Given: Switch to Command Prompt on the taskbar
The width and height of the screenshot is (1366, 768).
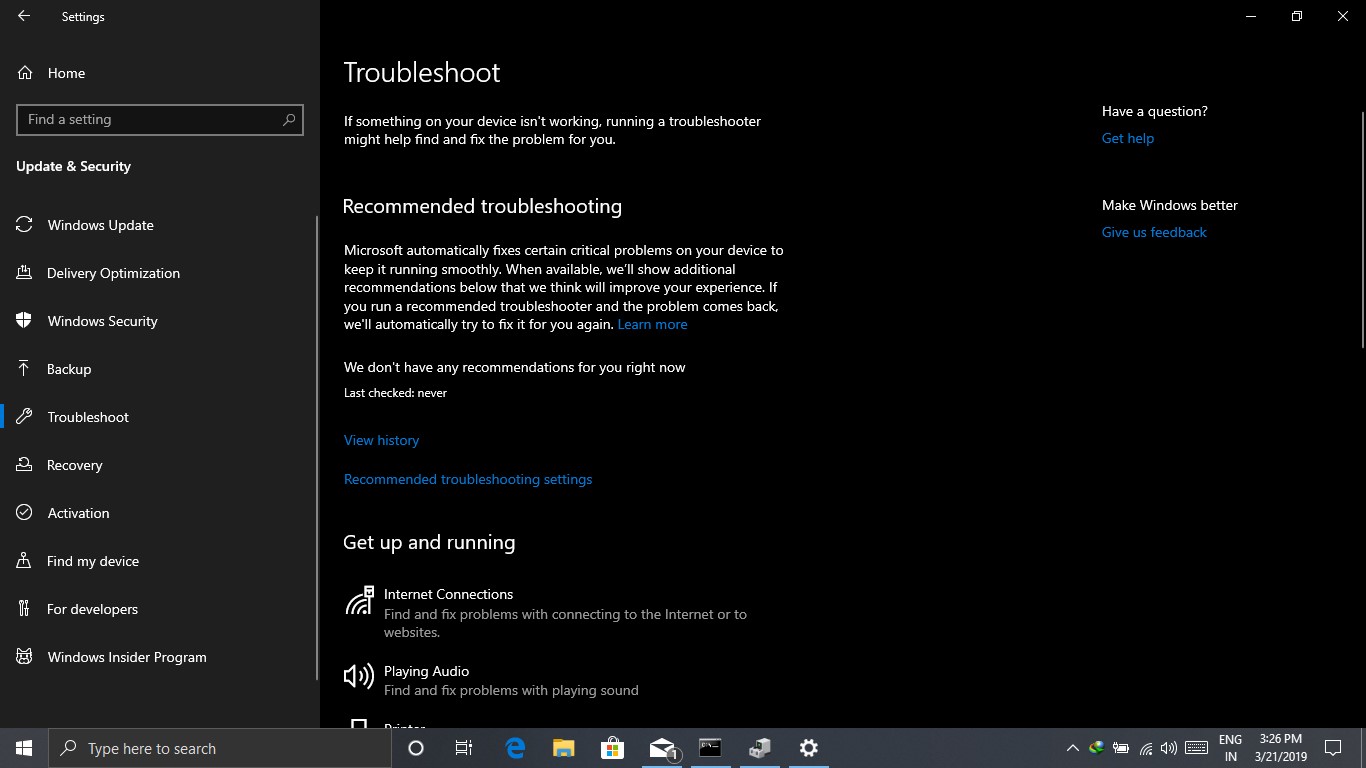Looking at the screenshot, I should 710,748.
